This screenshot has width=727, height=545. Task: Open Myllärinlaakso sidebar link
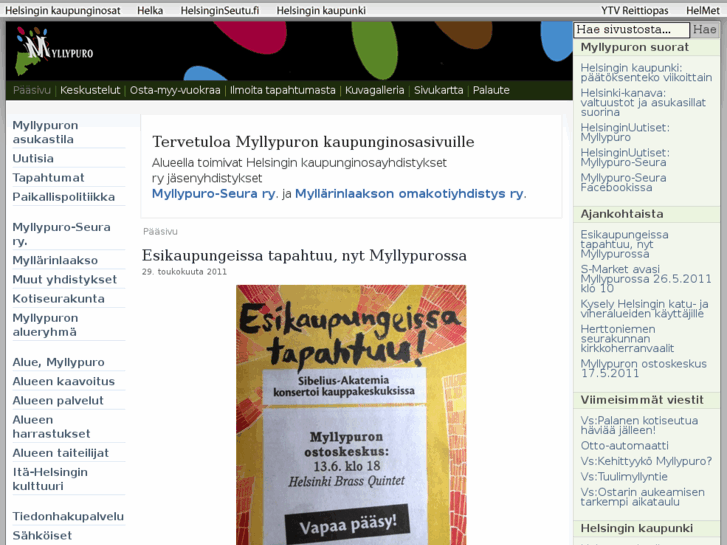55,260
